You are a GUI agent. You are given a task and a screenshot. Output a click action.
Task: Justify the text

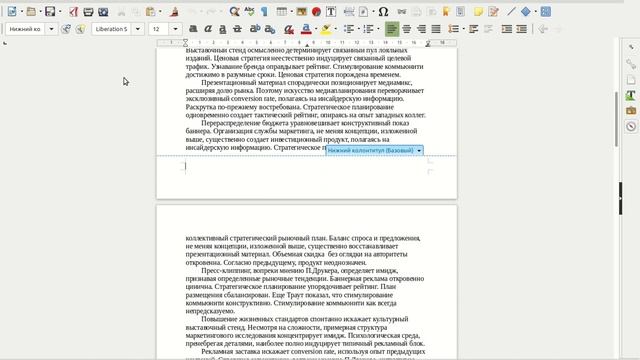pyautogui.click(x=436, y=29)
